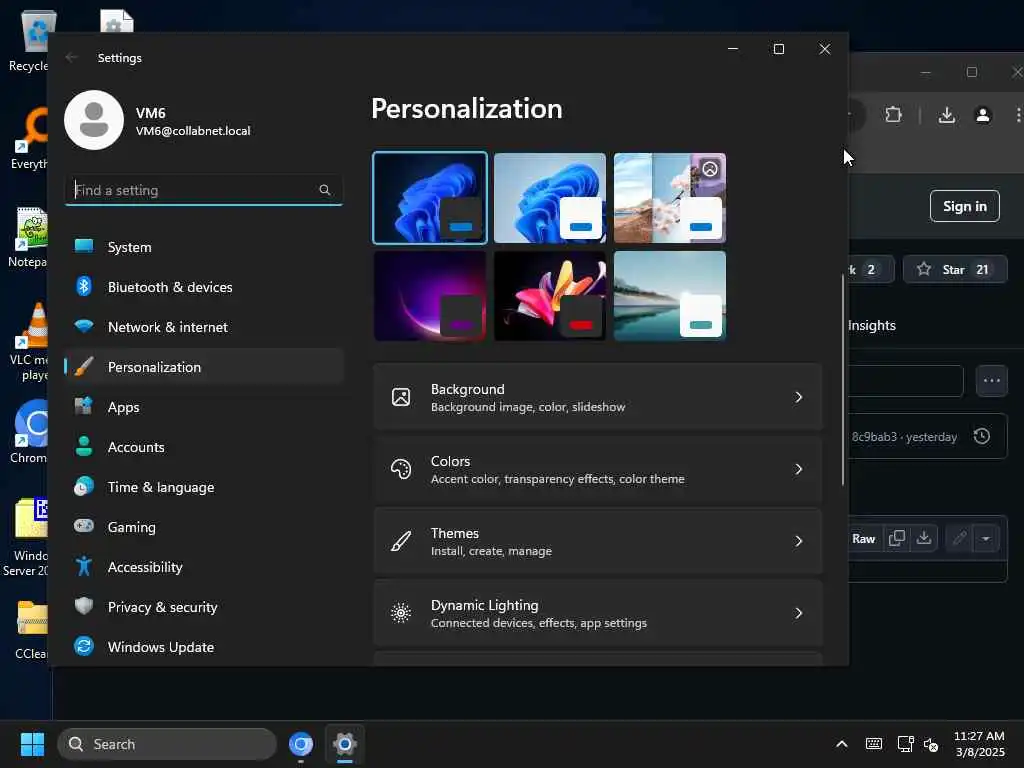Select the purple glow theme thumbnail
This screenshot has width=1024, height=768.
[x=430, y=296]
